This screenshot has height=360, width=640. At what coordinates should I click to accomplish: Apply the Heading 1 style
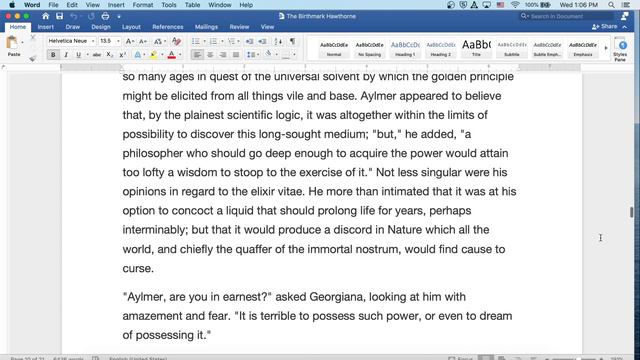click(x=405, y=49)
